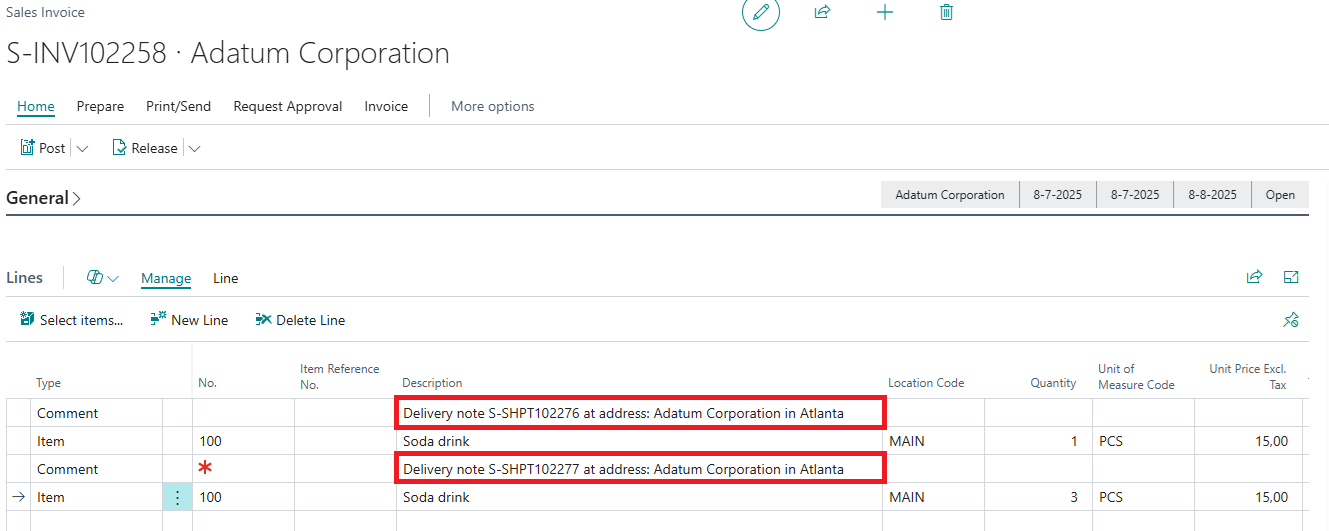Open the Copilot dropdown in Lines
The width and height of the screenshot is (1329, 531).
(x=103, y=278)
